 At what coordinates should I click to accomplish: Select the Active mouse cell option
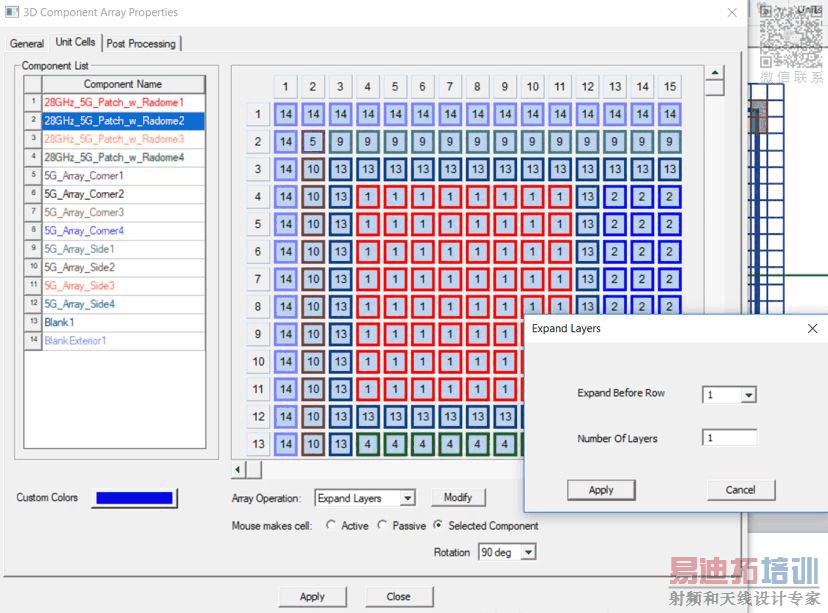pyautogui.click(x=331, y=525)
